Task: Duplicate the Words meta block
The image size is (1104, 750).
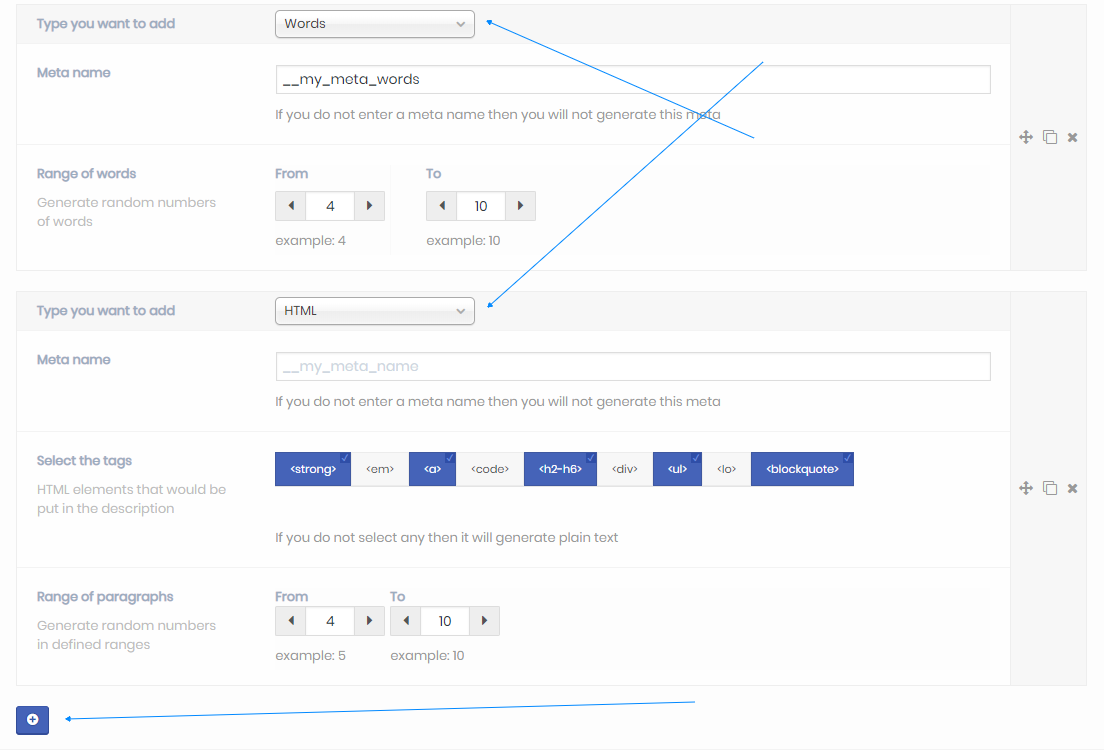Action: 1050,137
